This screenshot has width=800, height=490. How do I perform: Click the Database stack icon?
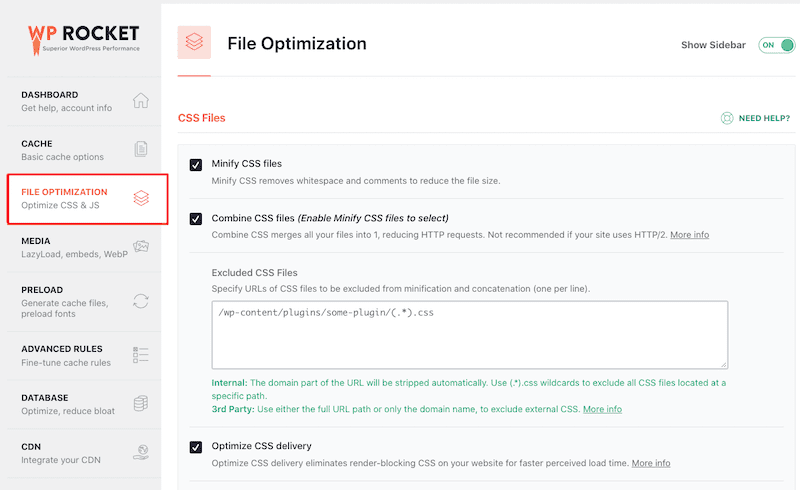[x=141, y=404]
